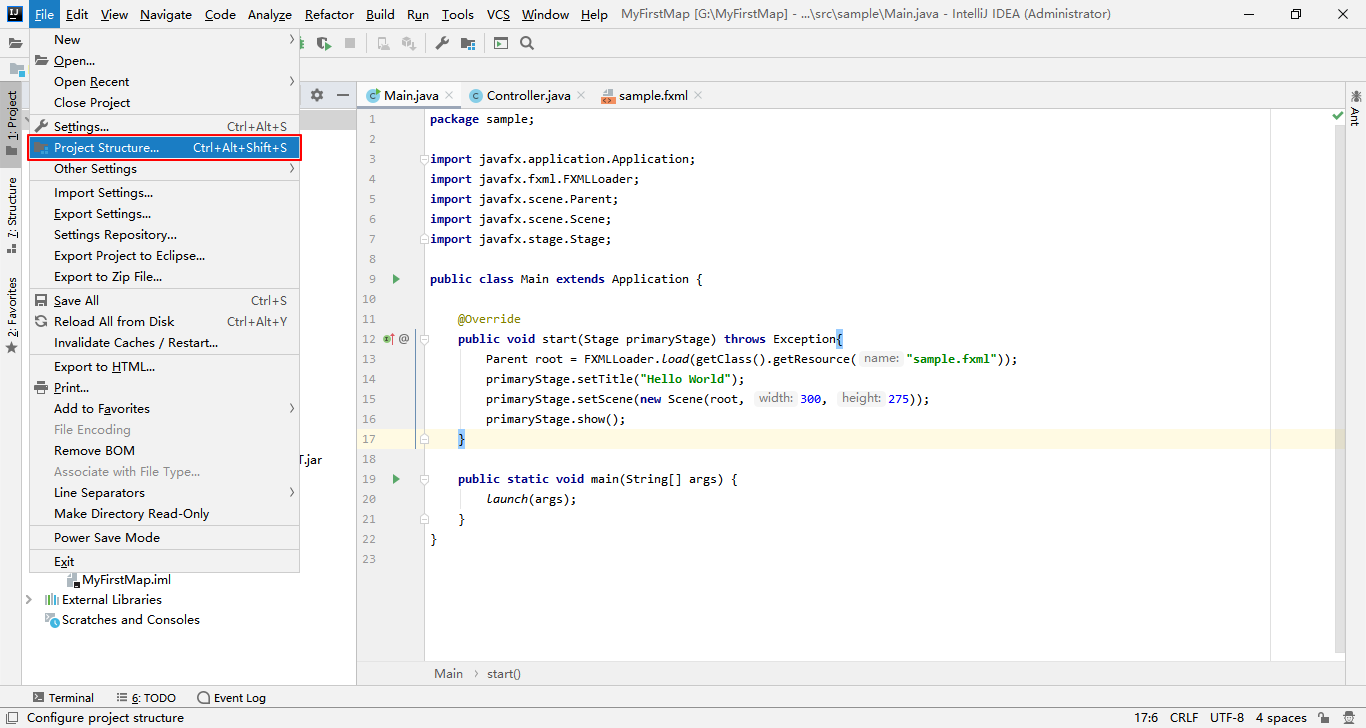This screenshot has width=1366, height=728.
Task: Open Project Structure toolbar folder icon
Action: [468, 43]
